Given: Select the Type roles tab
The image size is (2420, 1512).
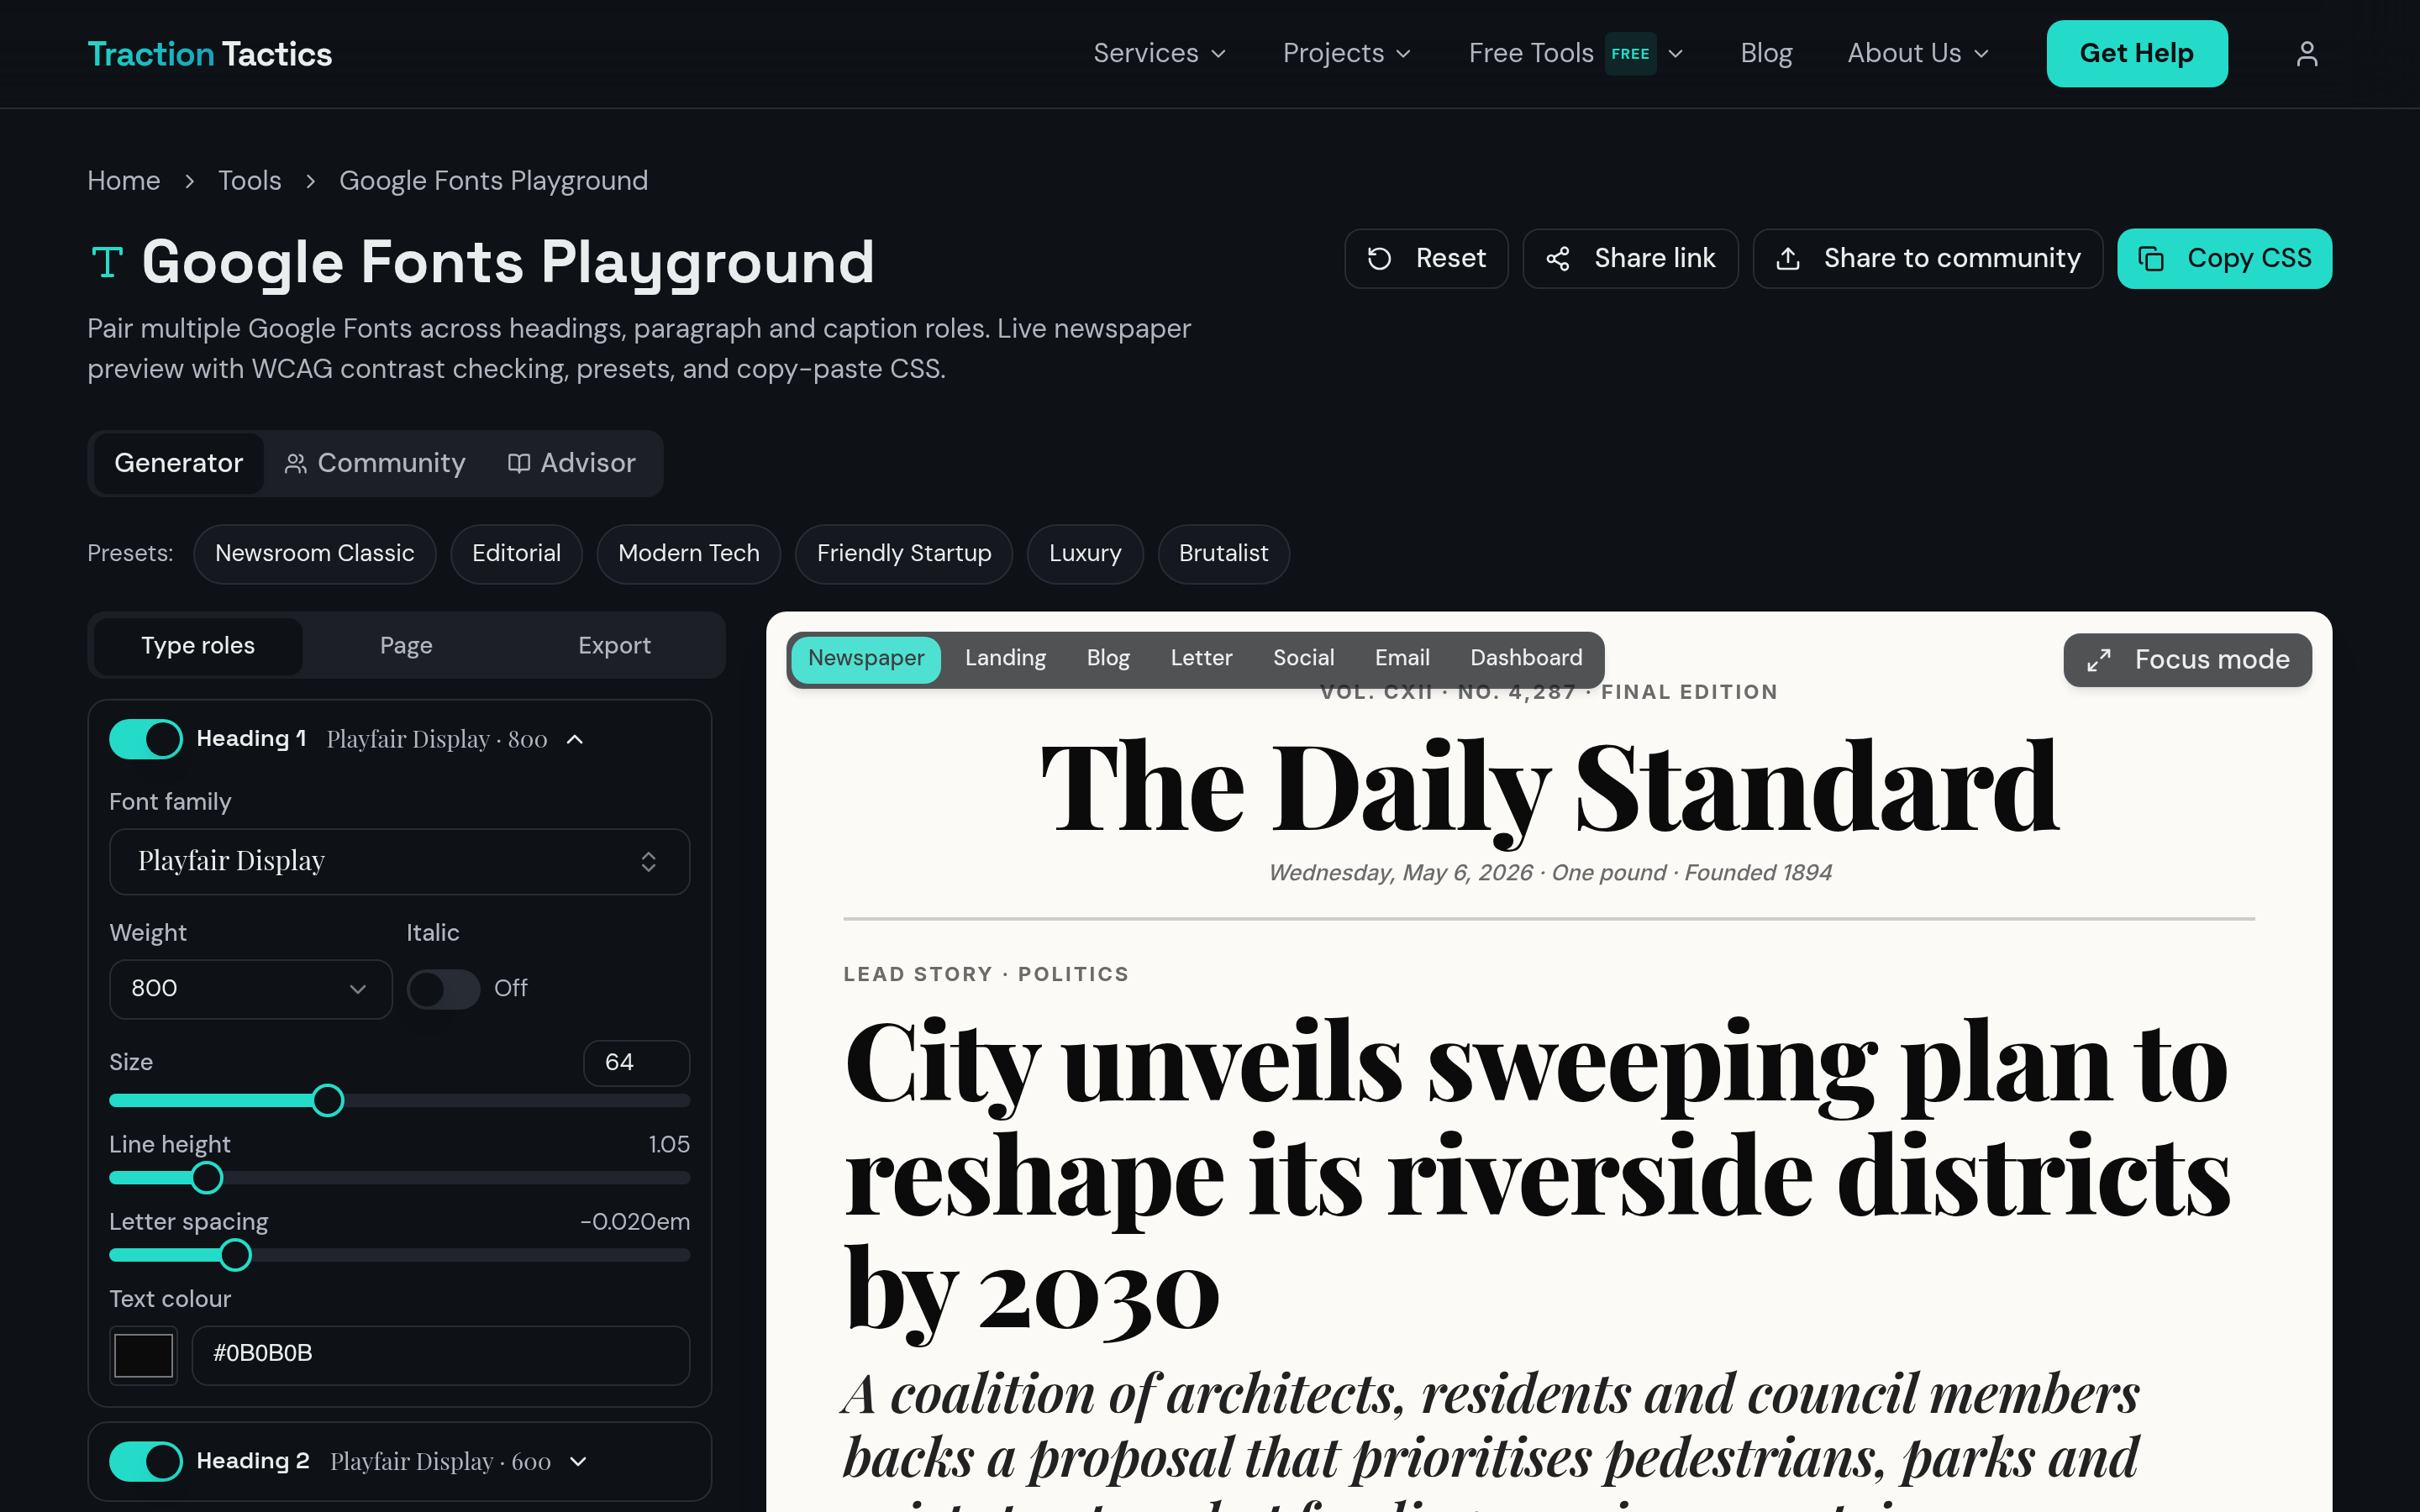Looking at the screenshot, I should (x=198, y=646).
